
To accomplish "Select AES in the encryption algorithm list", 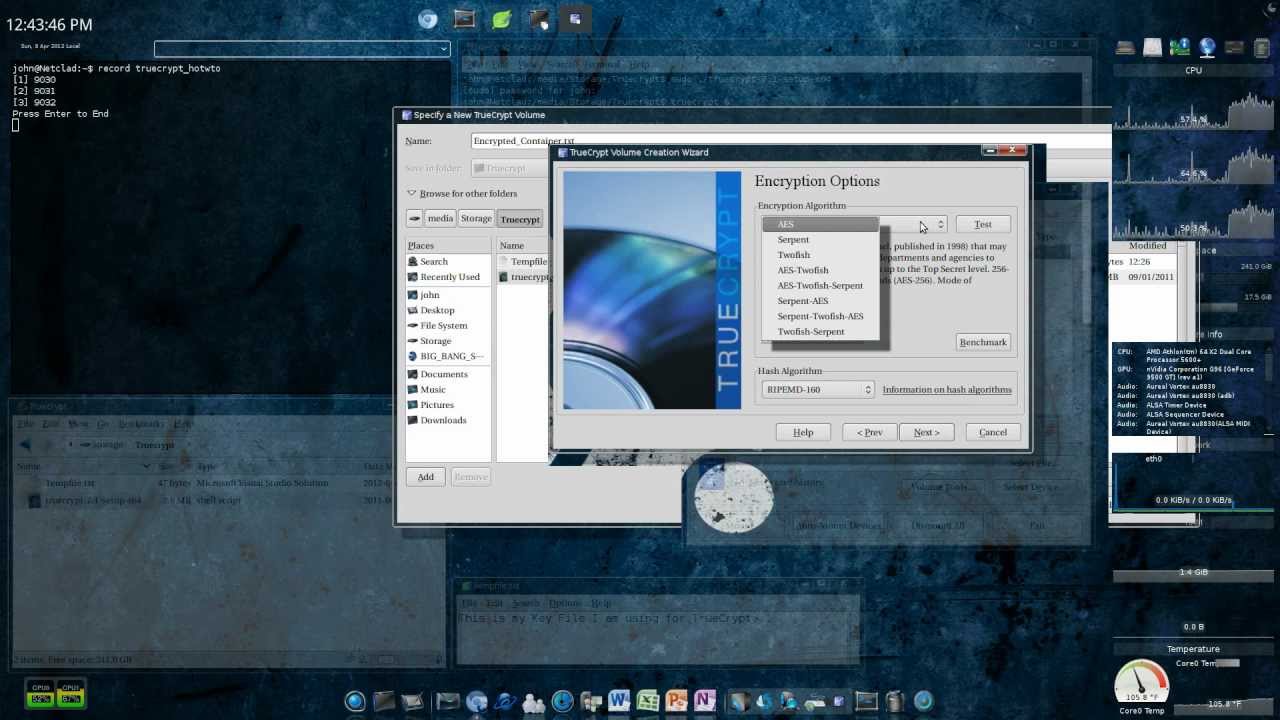I will [x=820, y=224].
